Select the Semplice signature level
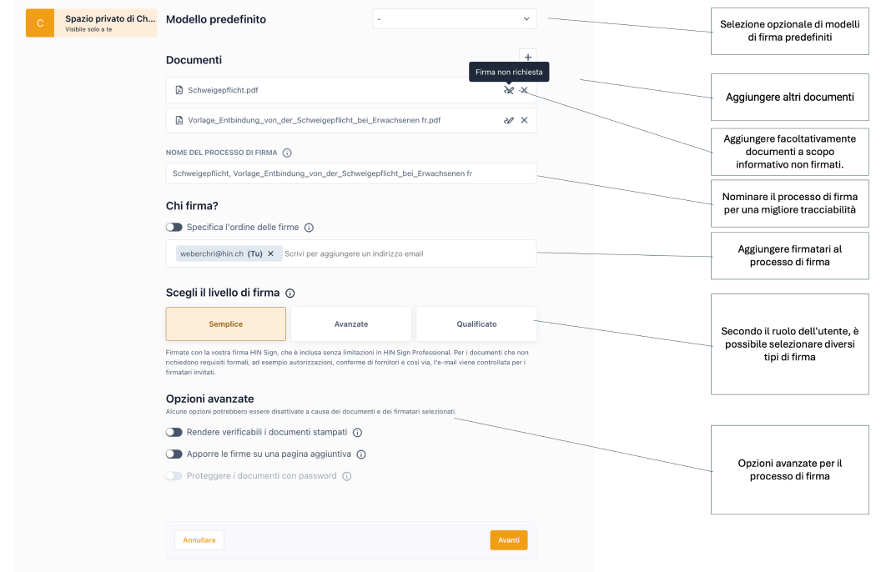The image size is (886, 572). pos(226,324)
